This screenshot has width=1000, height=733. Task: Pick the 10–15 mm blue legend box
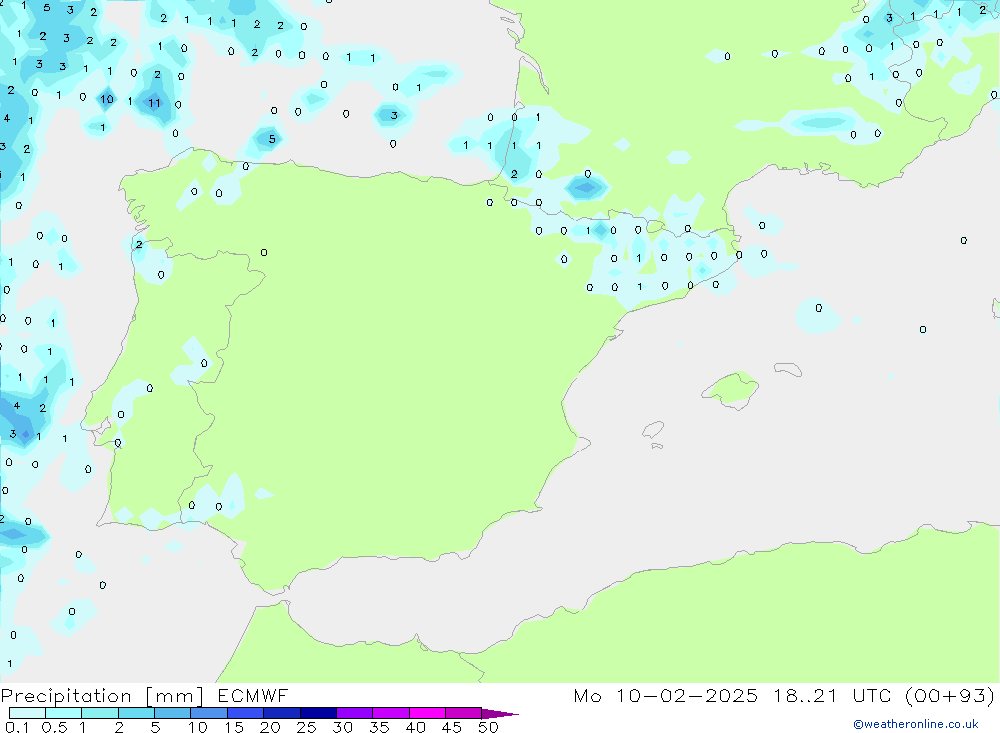coord(209,713)
